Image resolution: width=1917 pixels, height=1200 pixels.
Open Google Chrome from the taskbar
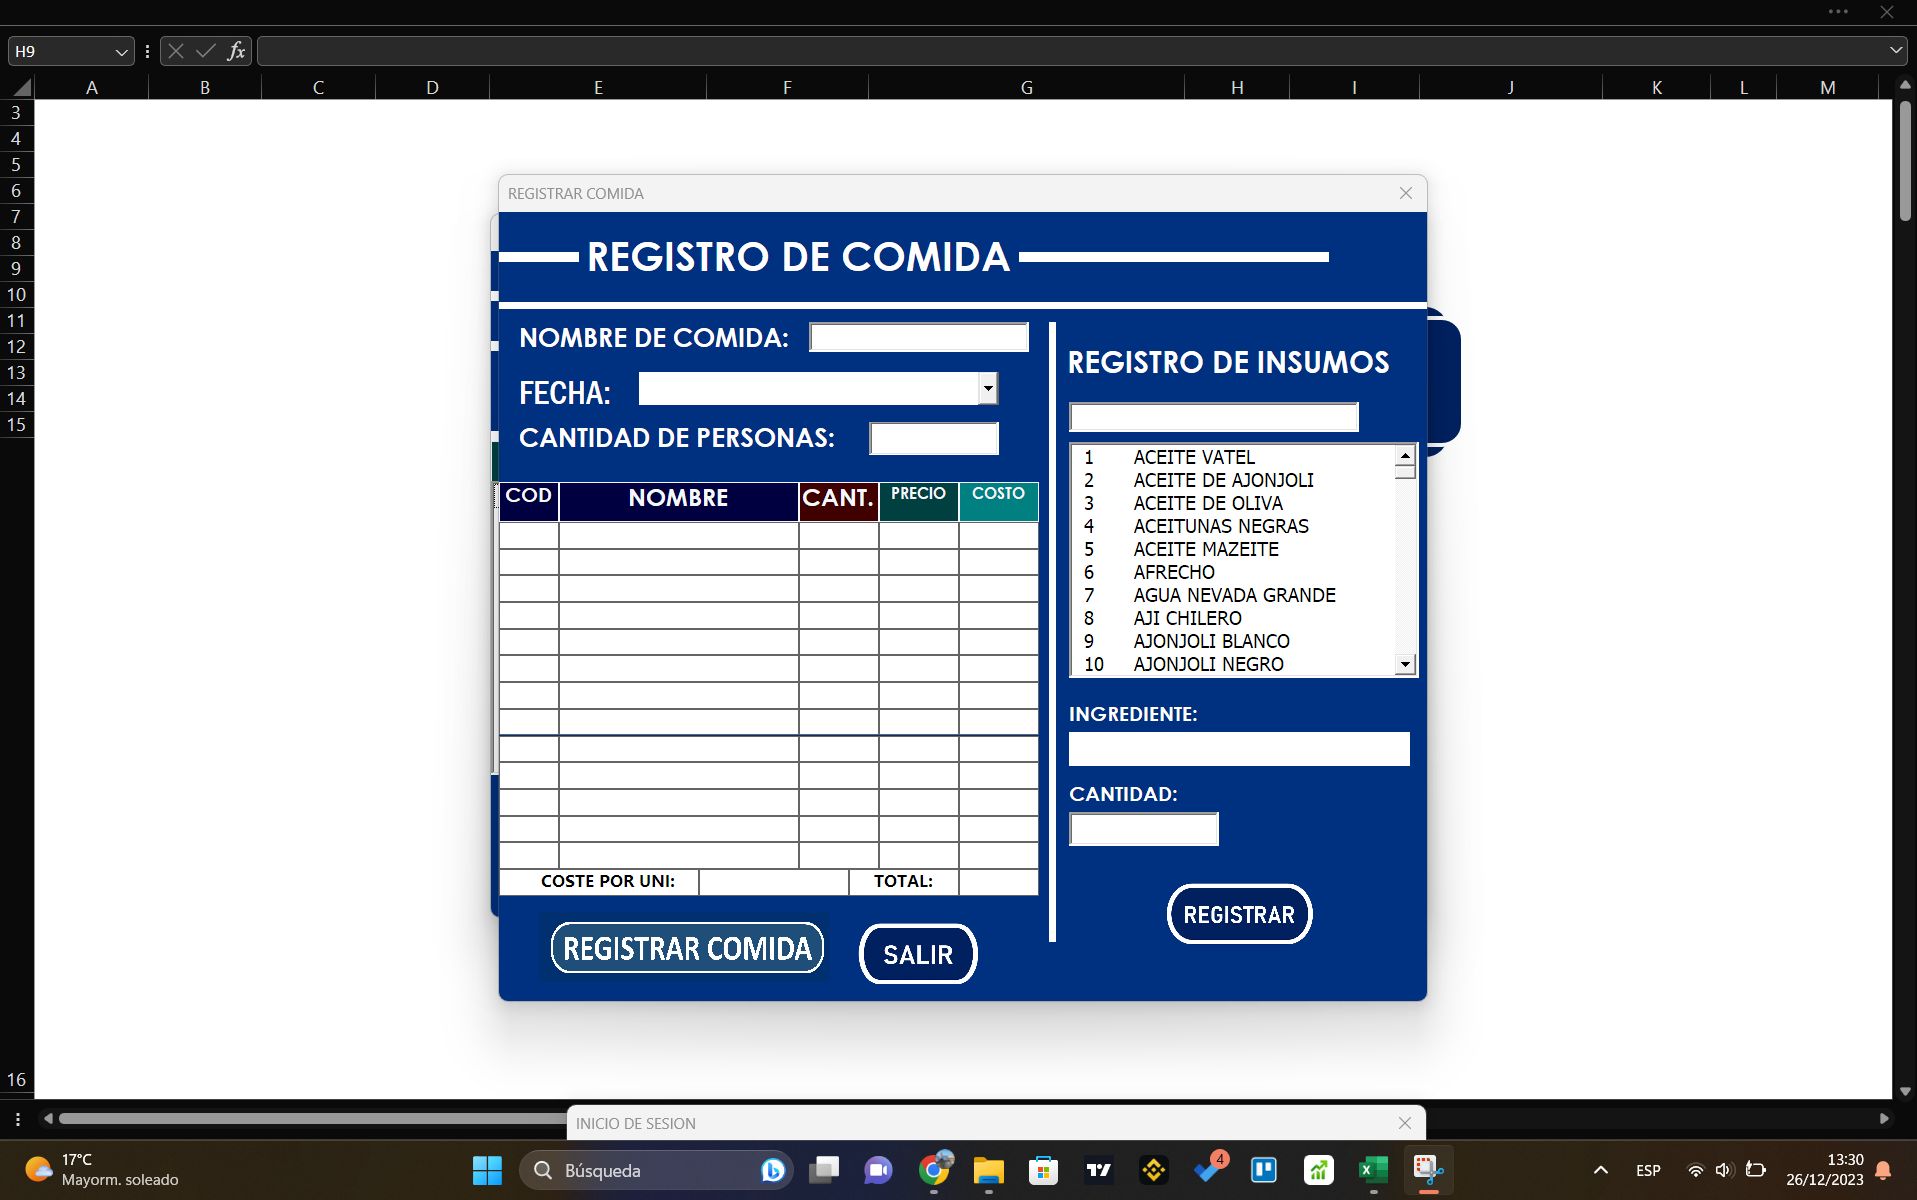pyautogui.click(x=934, y=1169)
